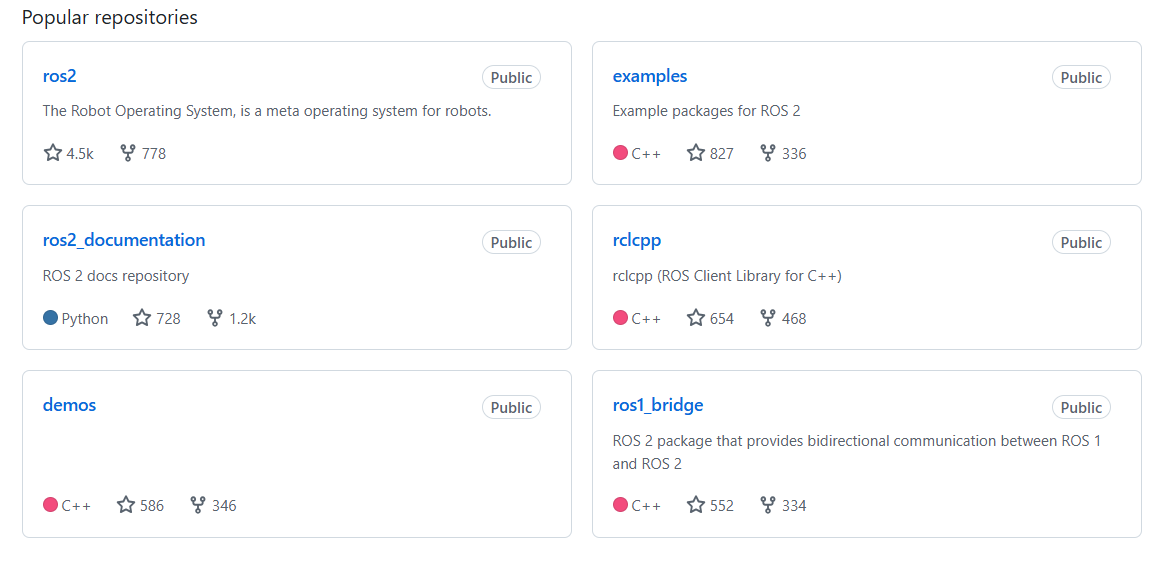Open the rclcpp repository link
Screen dimensions: 1175x564
637,240
